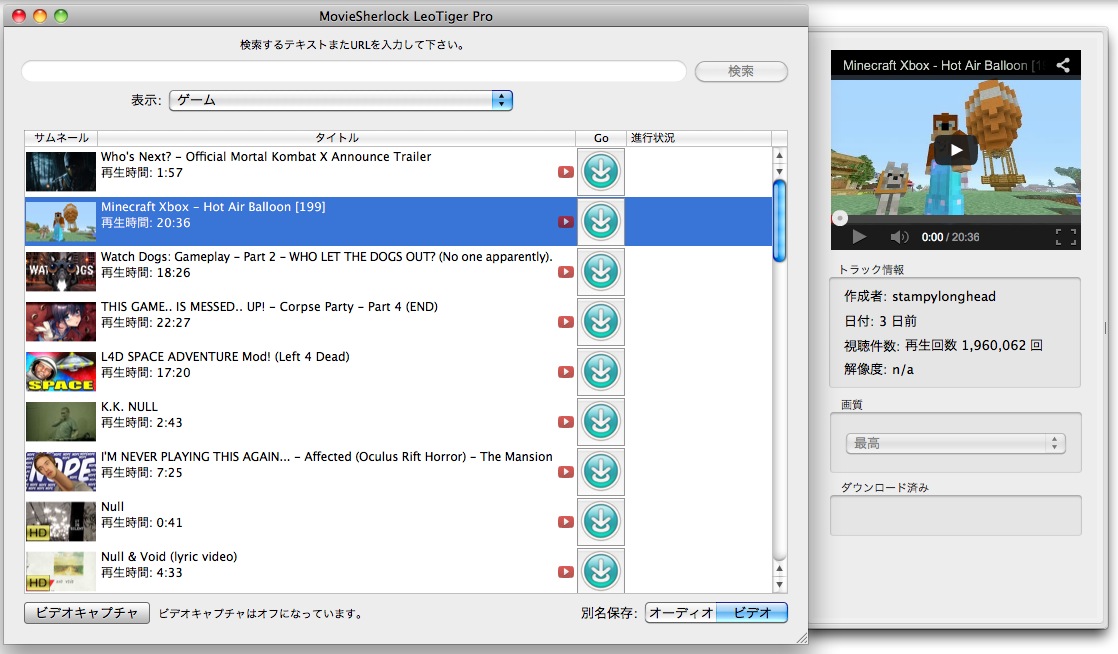
Task: Click fullscreen icon in video player
Action: 1065,237
